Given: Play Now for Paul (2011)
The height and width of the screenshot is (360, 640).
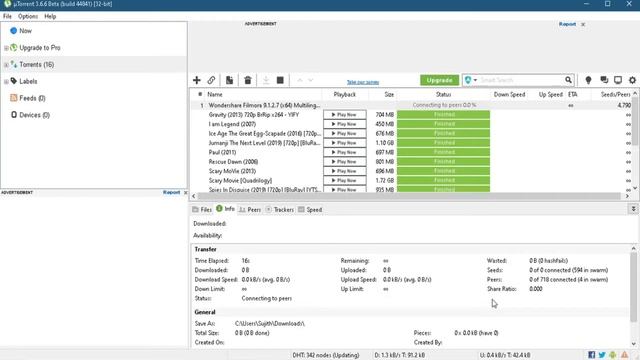Looking at the screenshot, I should (345, 152).
